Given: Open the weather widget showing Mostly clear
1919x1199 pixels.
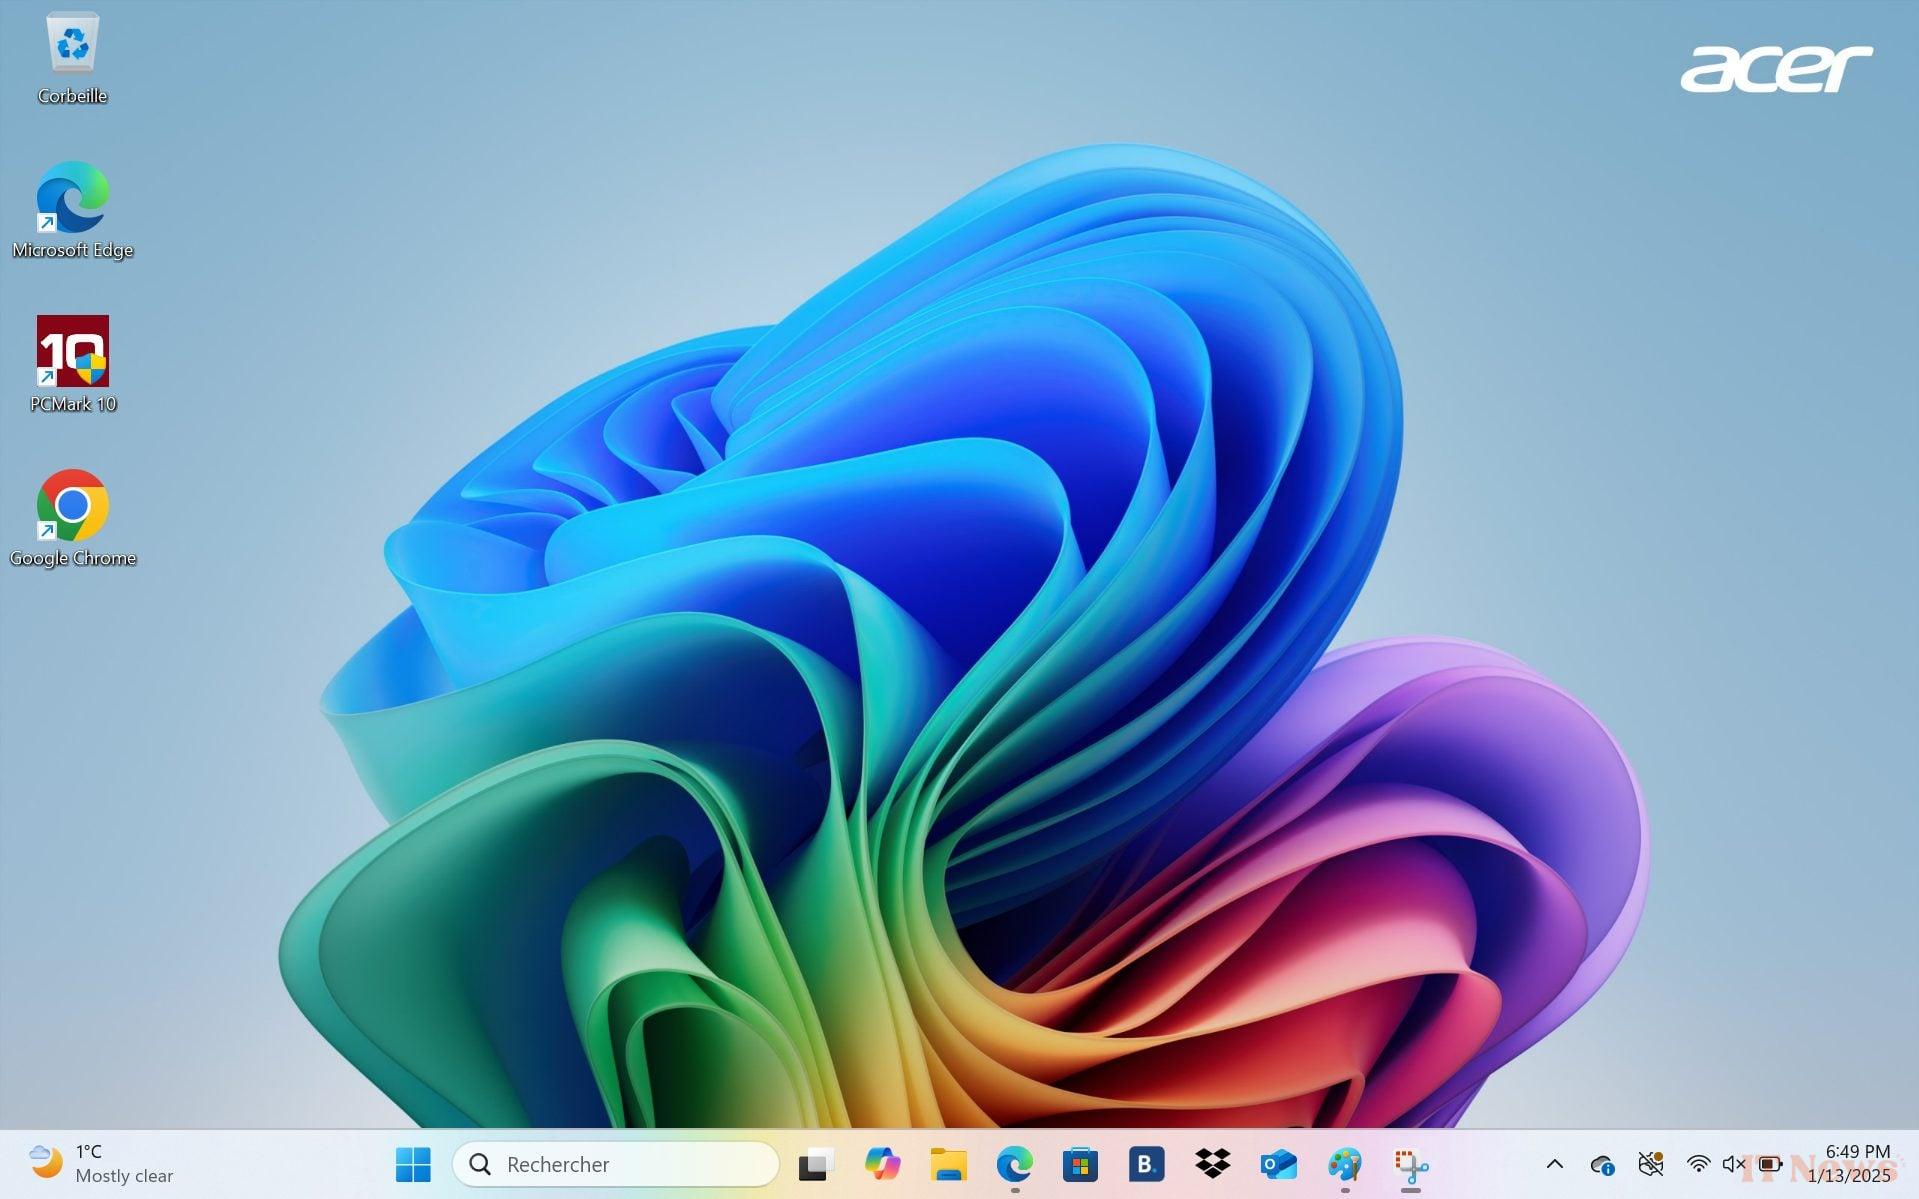Looking at the screenshot, I should click(x=100, y=1164).
